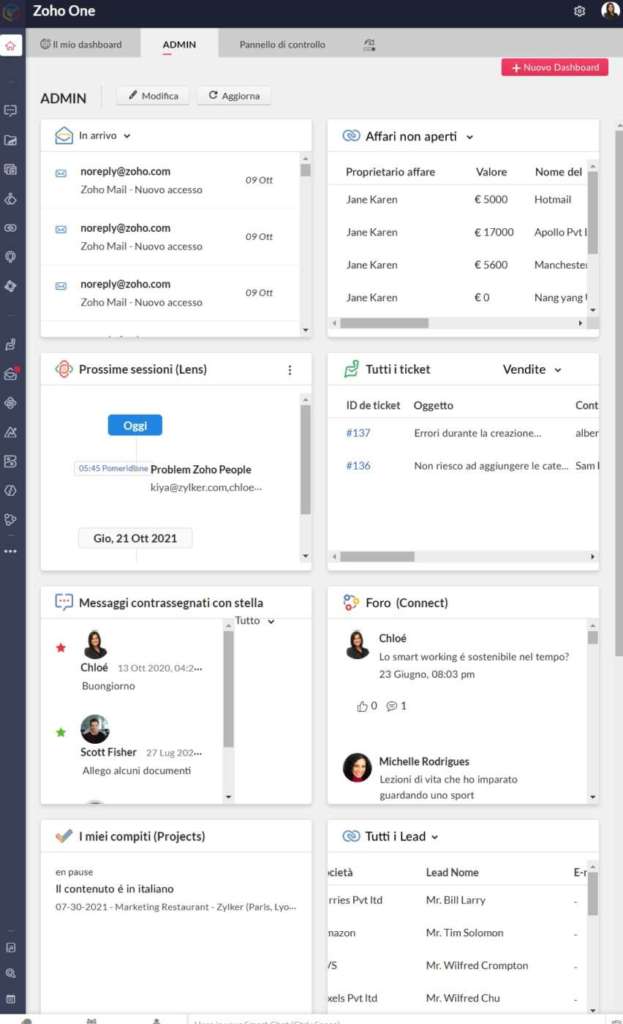
Task: Click the inbox widget vertical scrollbar
Action: (x=305, y=170)
